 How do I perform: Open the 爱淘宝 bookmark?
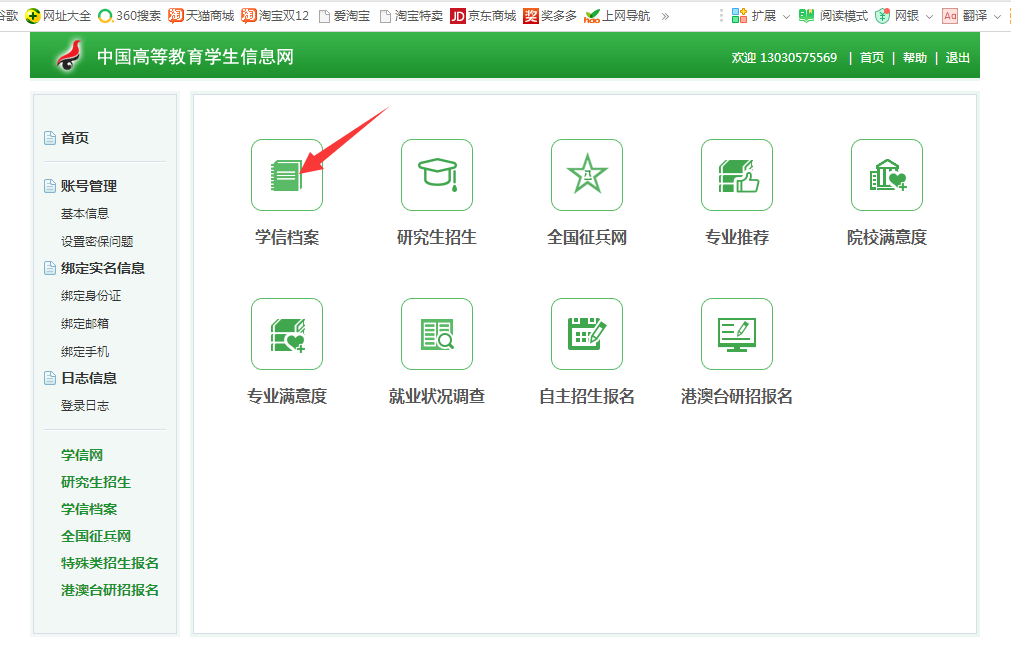pyautogui.click(x=345, y=15)
